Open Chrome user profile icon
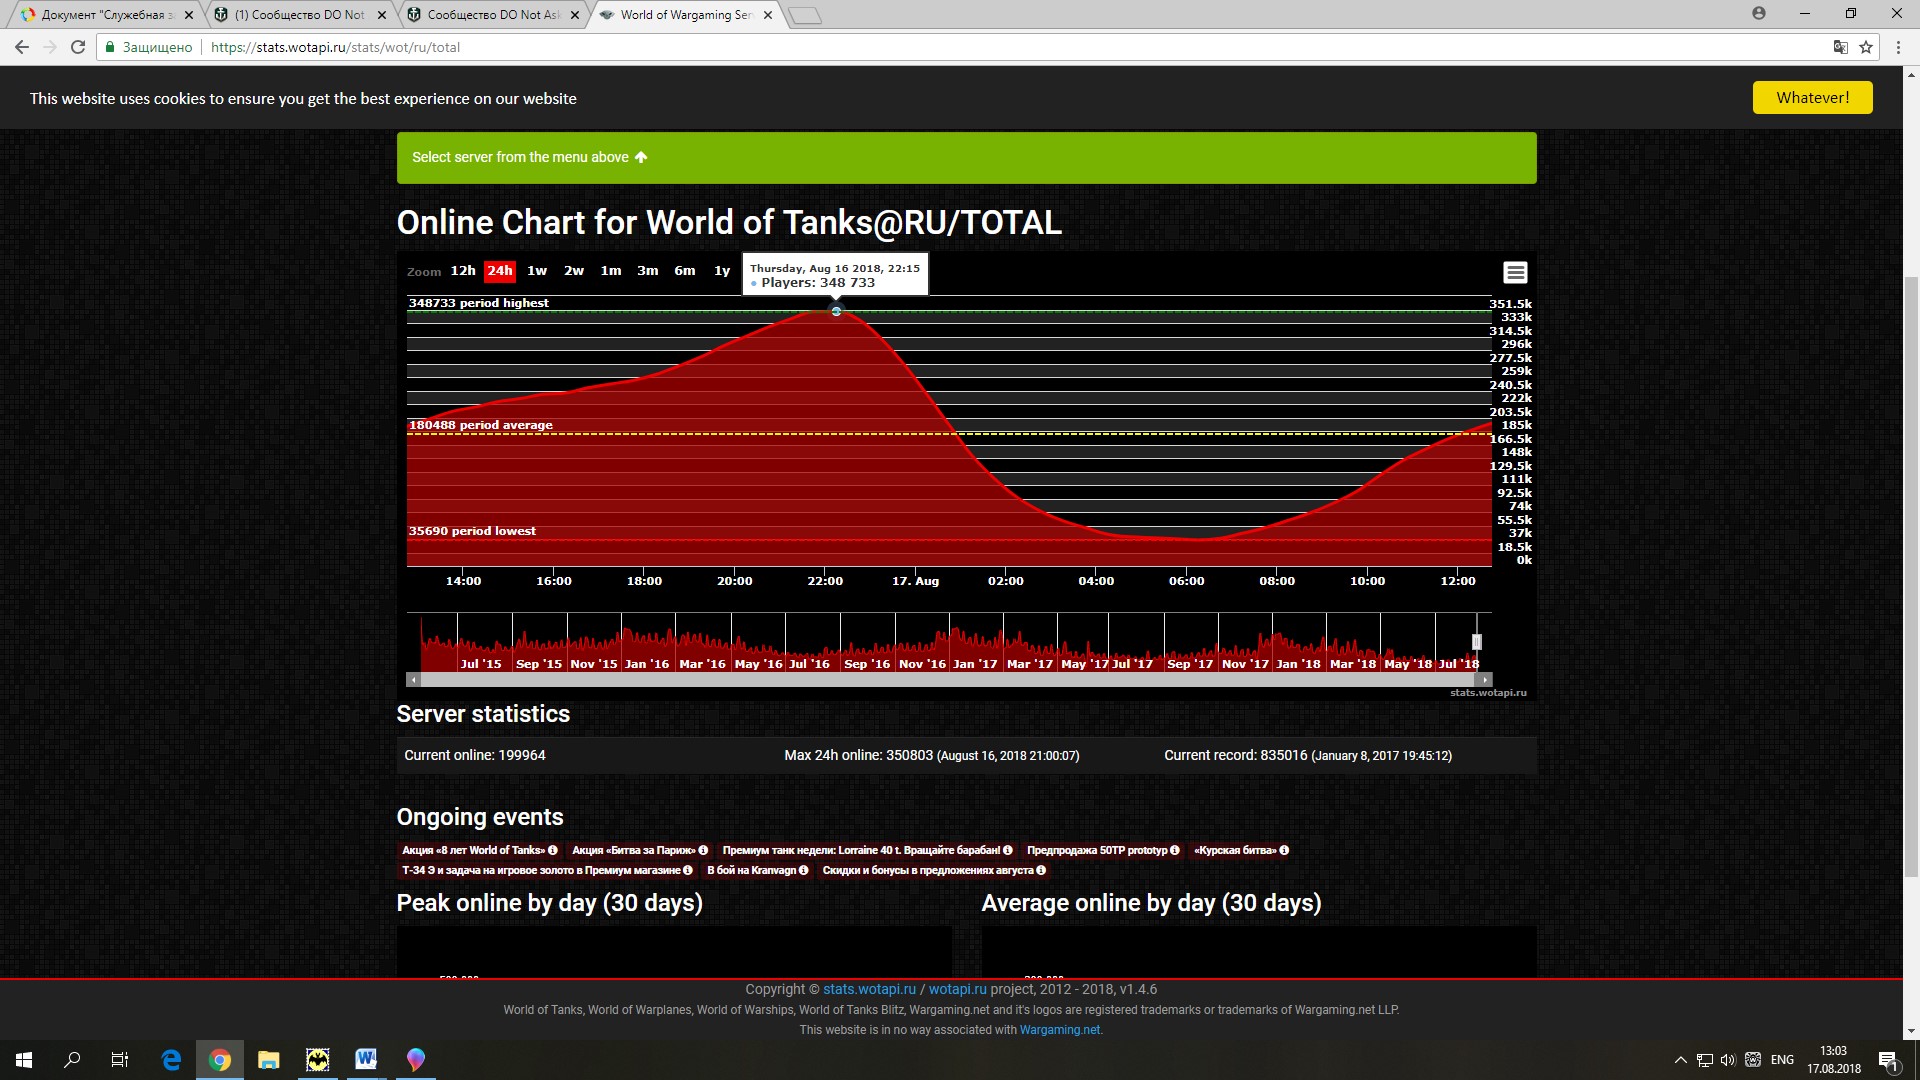The image size is (1920, 1080). (x=1759, y=13)
